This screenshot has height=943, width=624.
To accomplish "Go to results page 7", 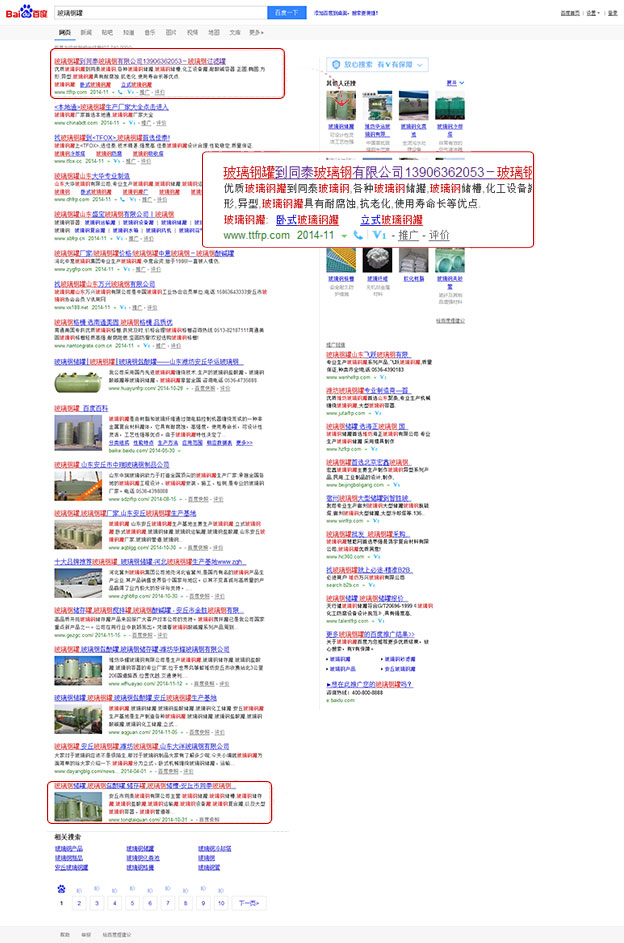I will click(x=168, y=903).
